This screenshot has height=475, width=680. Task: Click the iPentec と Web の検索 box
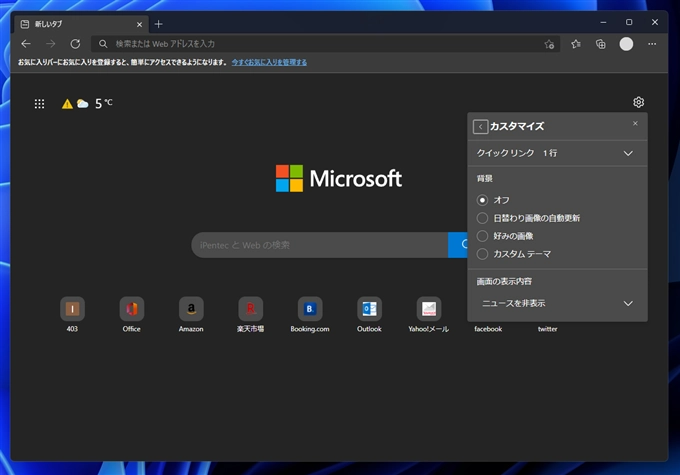(320, 245)
